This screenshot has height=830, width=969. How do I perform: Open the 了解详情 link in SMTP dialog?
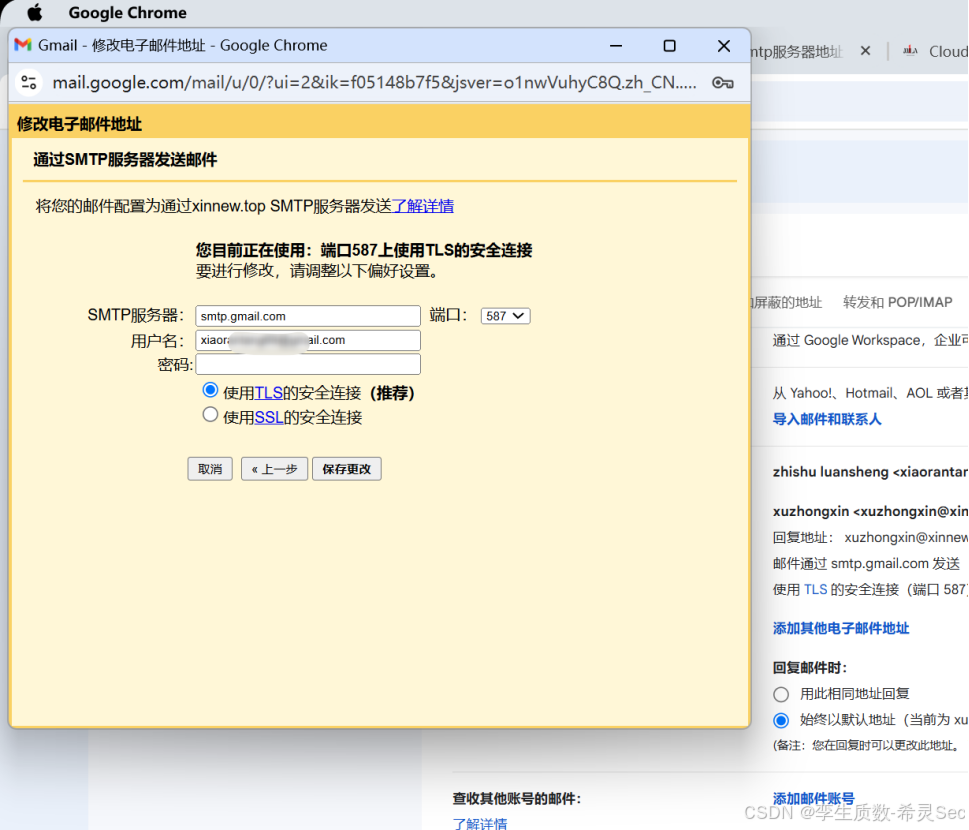(423, 206)
